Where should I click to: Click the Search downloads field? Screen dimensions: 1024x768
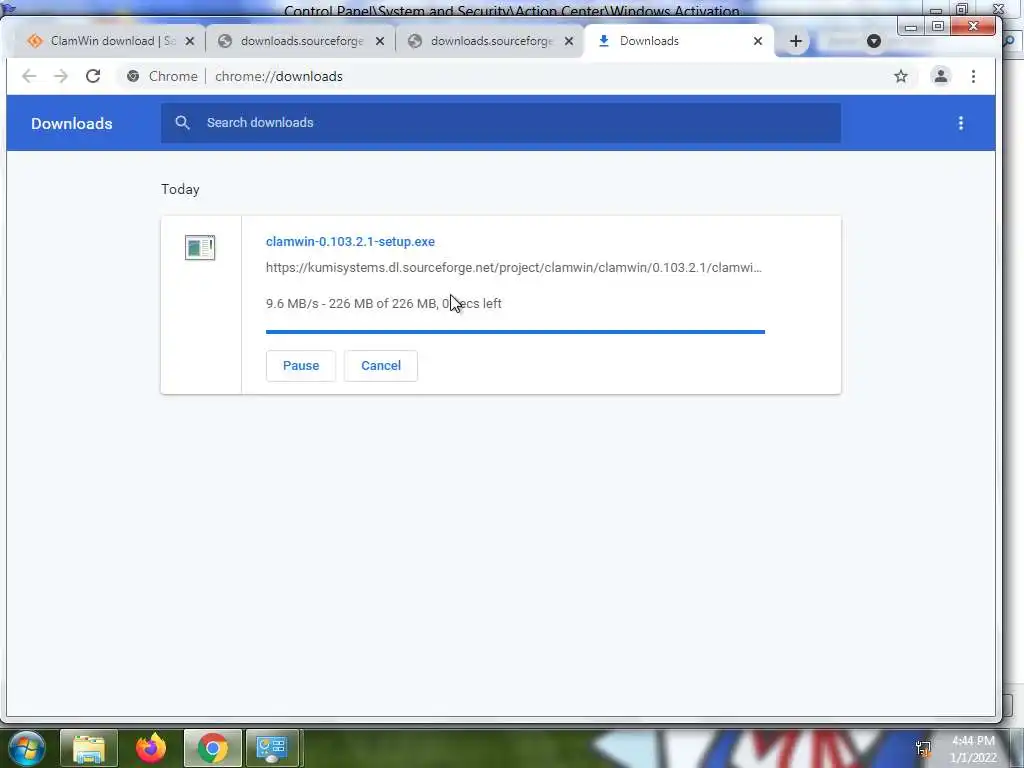click(x=501, y=123)
